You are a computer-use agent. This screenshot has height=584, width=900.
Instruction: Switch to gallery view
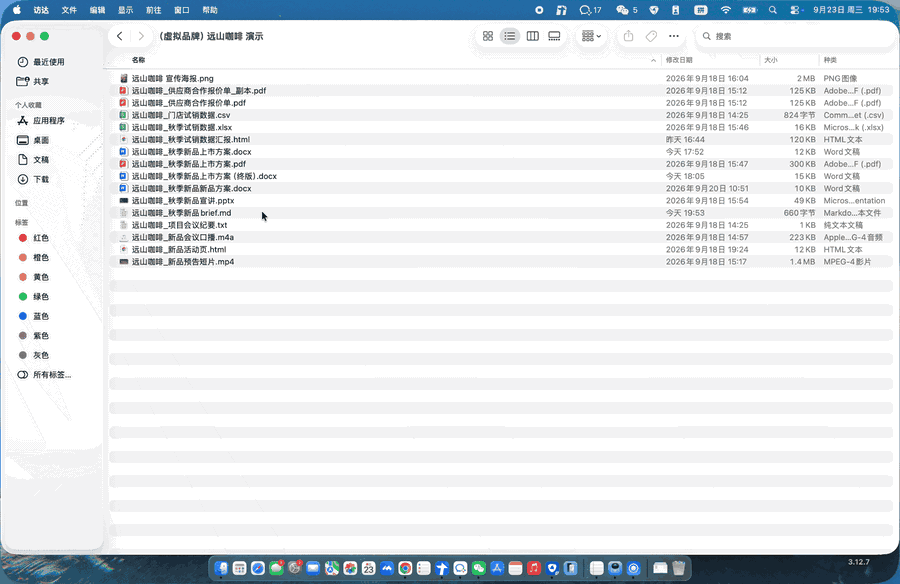click(554, 36)
